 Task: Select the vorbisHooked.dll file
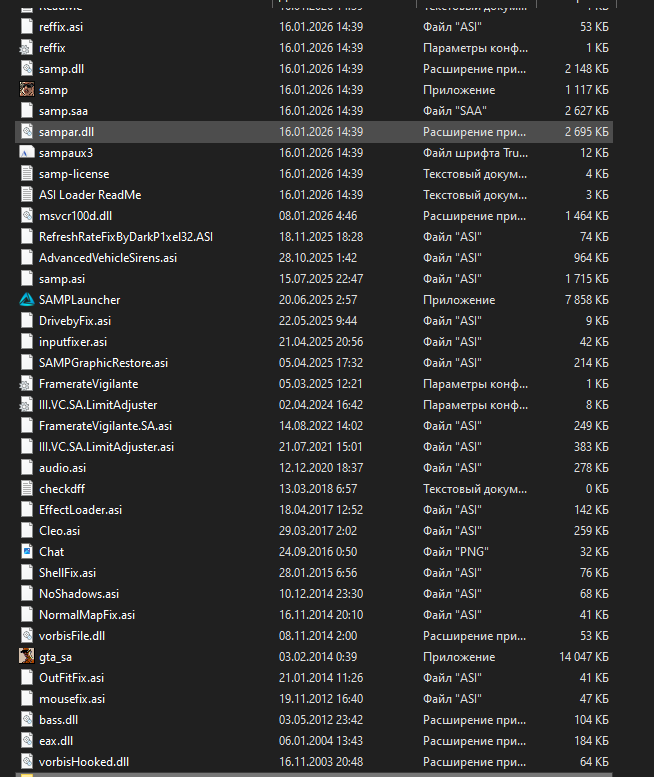(x=84, y=762)
